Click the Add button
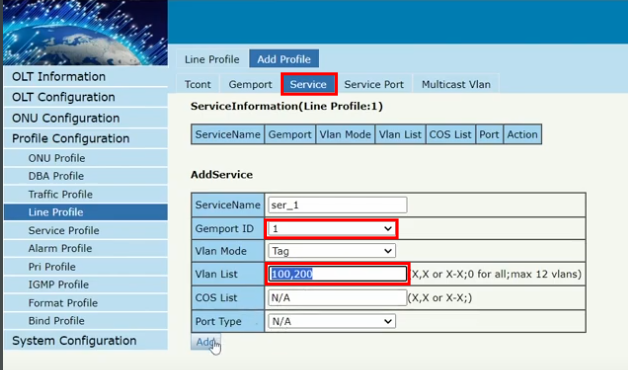The height and width of the screenshot is (370, 628). point(205,342)
